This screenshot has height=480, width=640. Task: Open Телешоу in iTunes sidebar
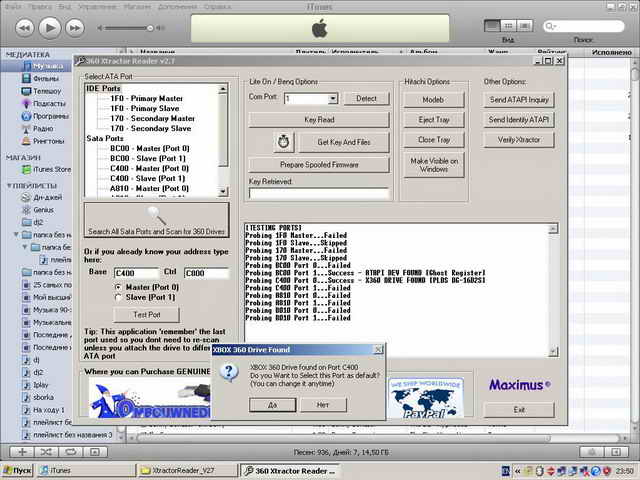pos(41,91)
